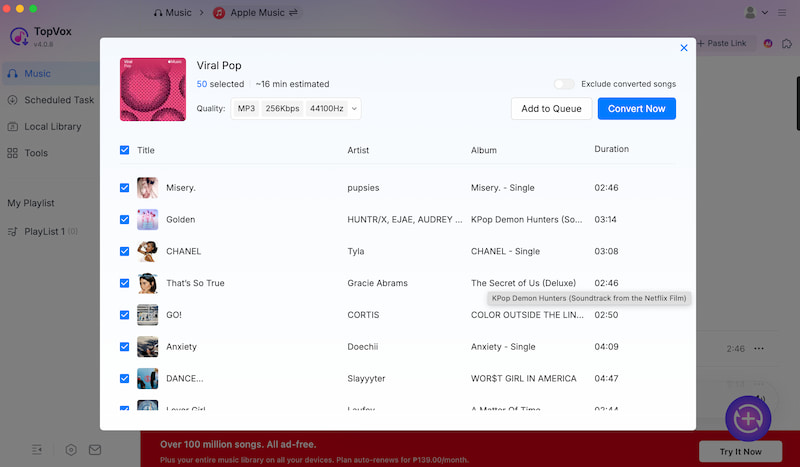
Task: Click Add to Queue button
Action: tap(551, 109)
